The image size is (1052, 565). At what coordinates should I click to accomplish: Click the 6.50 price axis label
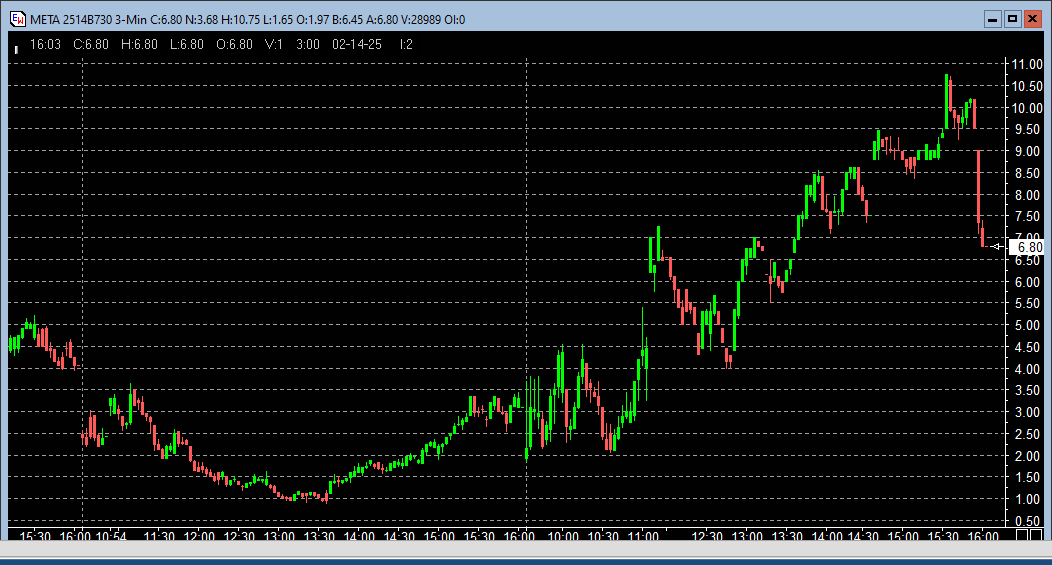(1027, 260)
